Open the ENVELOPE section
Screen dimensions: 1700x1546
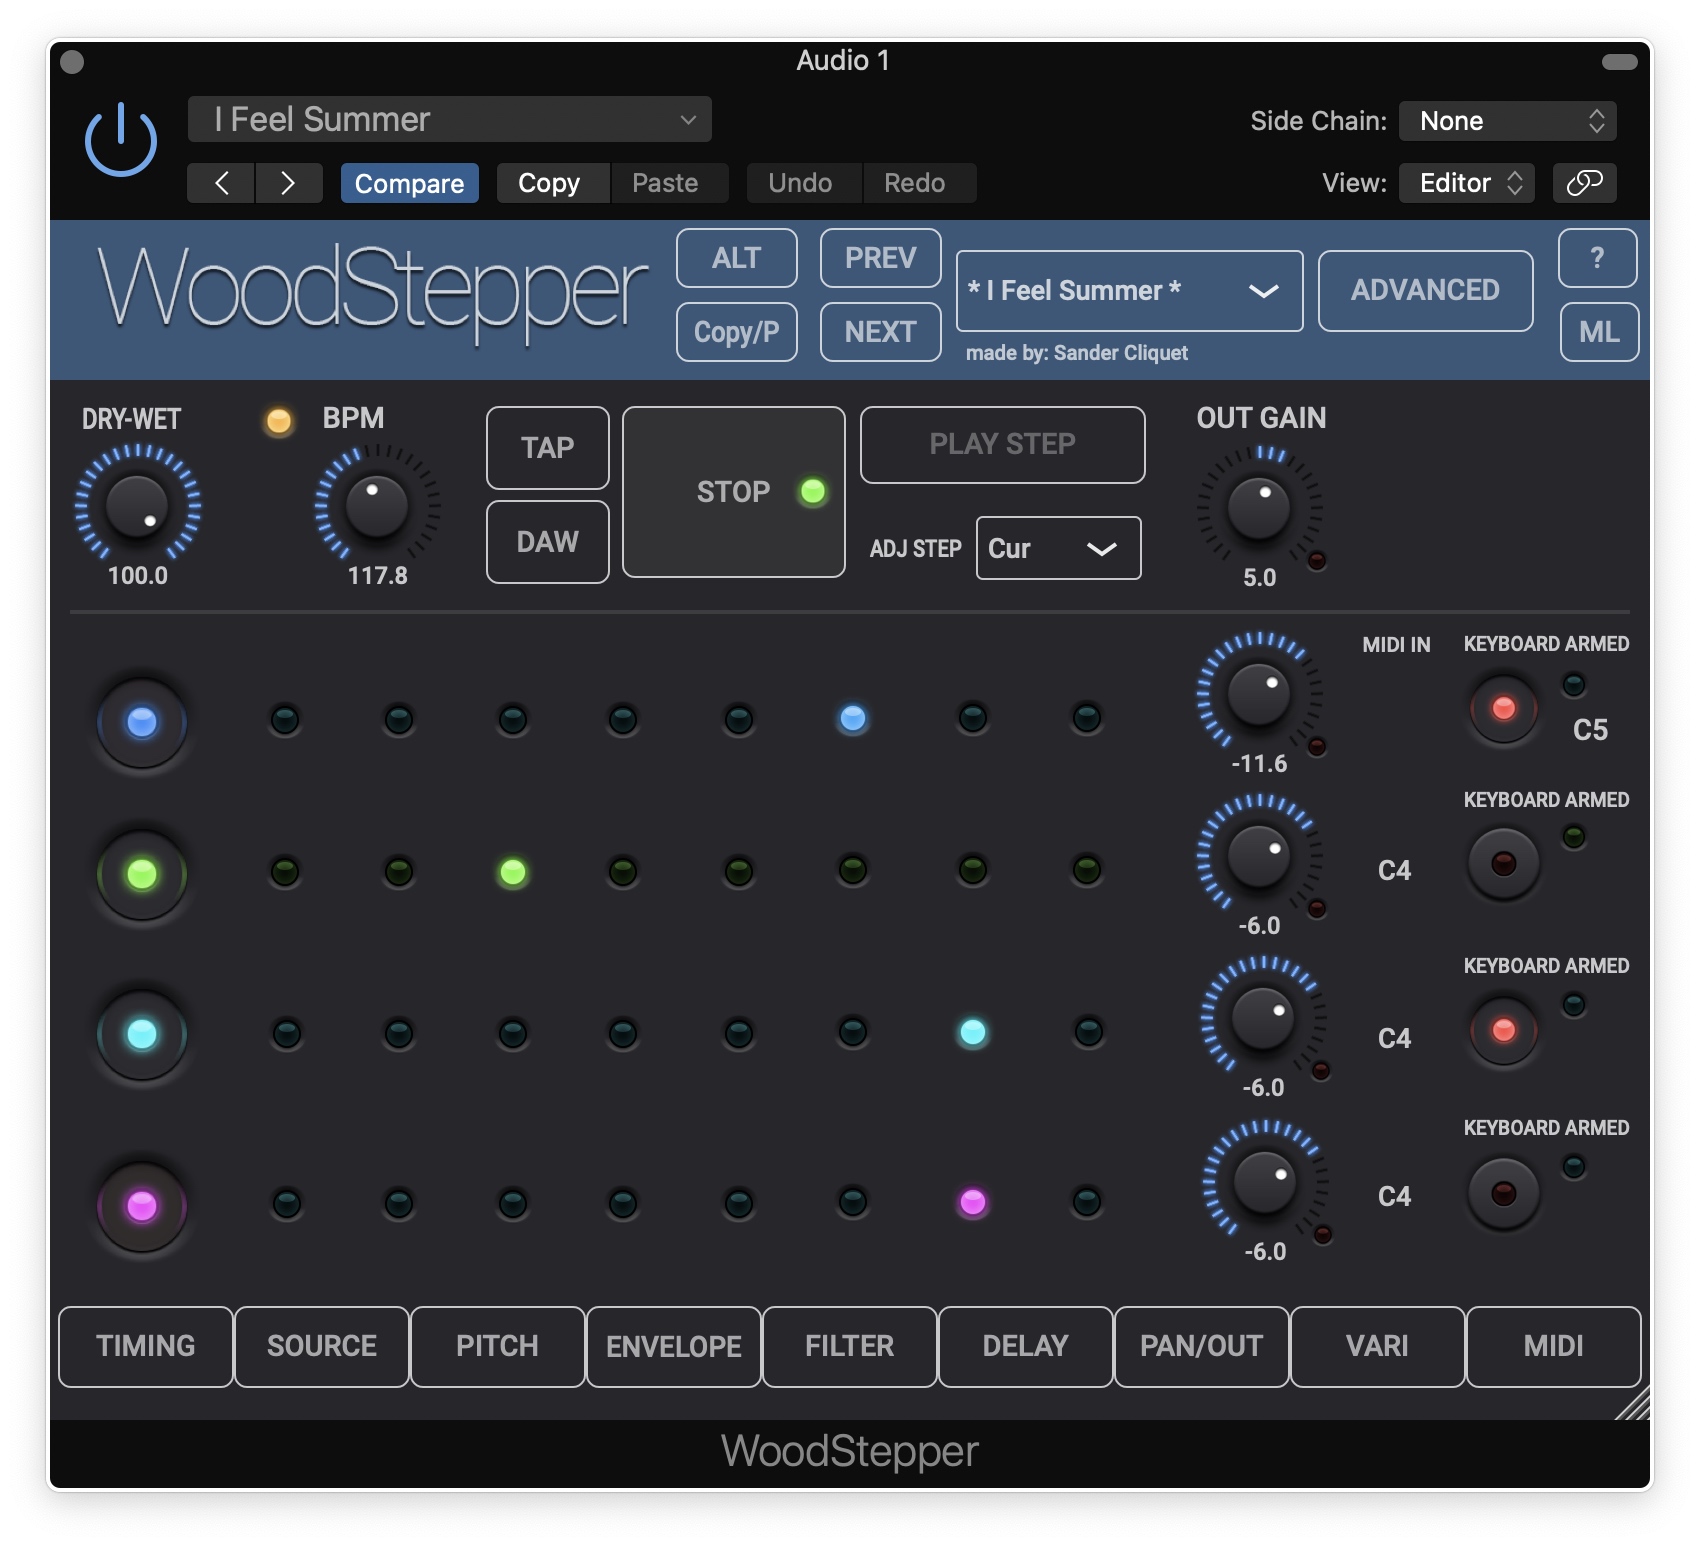(673, 1346)
